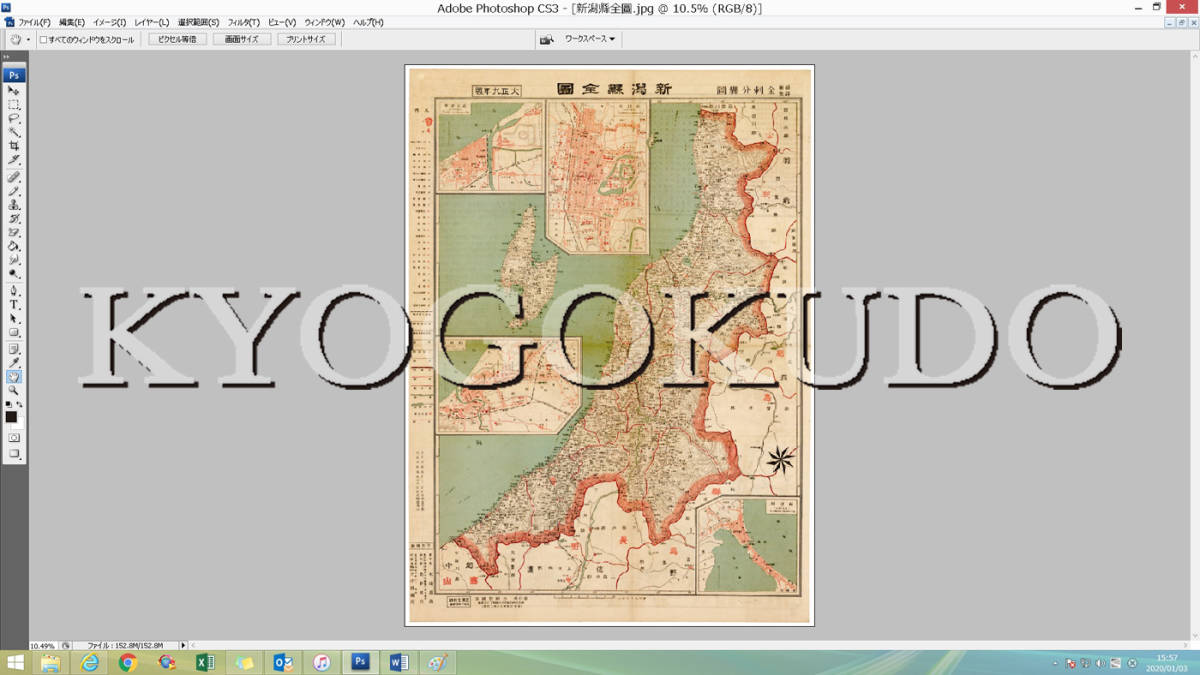This screenshot has height=675, width=1200.
Task: Swap foreground and background colors
Action: click(20, 404)
